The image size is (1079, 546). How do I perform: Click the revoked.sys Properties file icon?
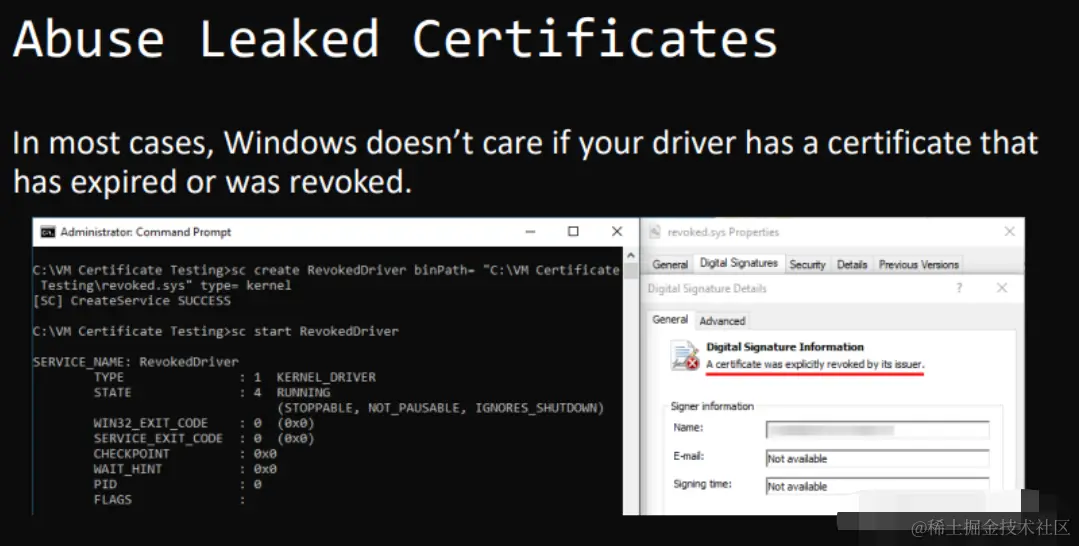pyautogui.click(x=655, y=232)
